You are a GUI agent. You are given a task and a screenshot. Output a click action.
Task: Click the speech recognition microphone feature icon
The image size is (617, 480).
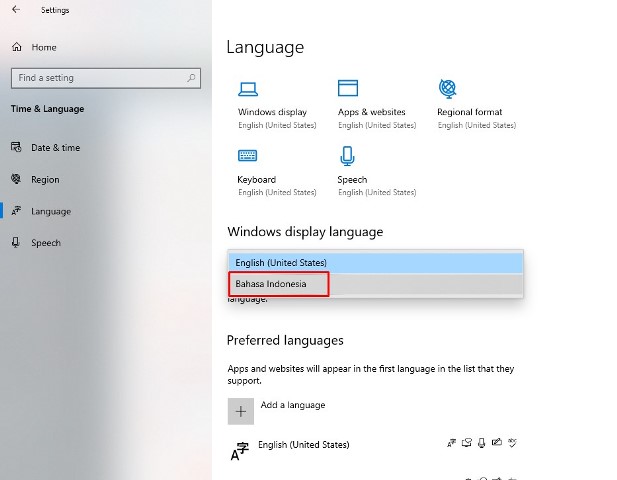pyautogui.click(x=482, y=443)
